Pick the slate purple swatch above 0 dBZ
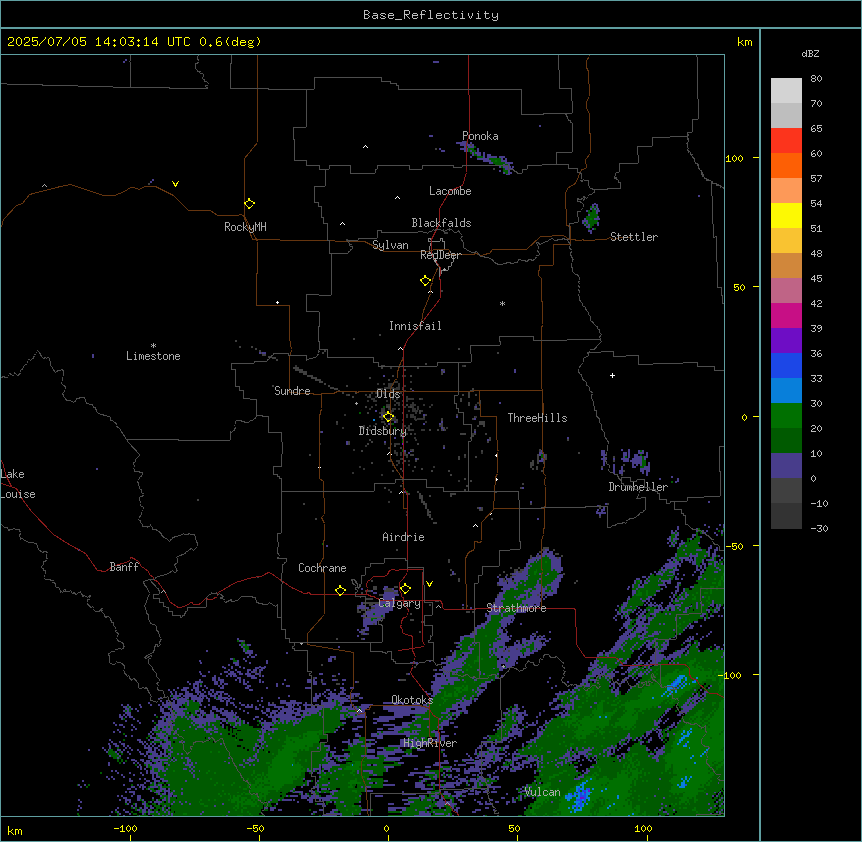This screenshot has height=842, width=862. pos(786,466)
